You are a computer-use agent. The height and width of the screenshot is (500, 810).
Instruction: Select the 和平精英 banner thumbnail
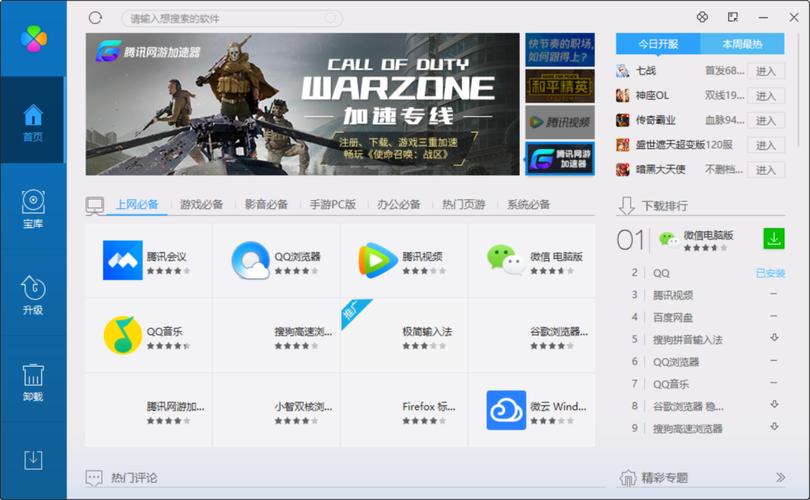pyautogui.click(x=559, y=87)
